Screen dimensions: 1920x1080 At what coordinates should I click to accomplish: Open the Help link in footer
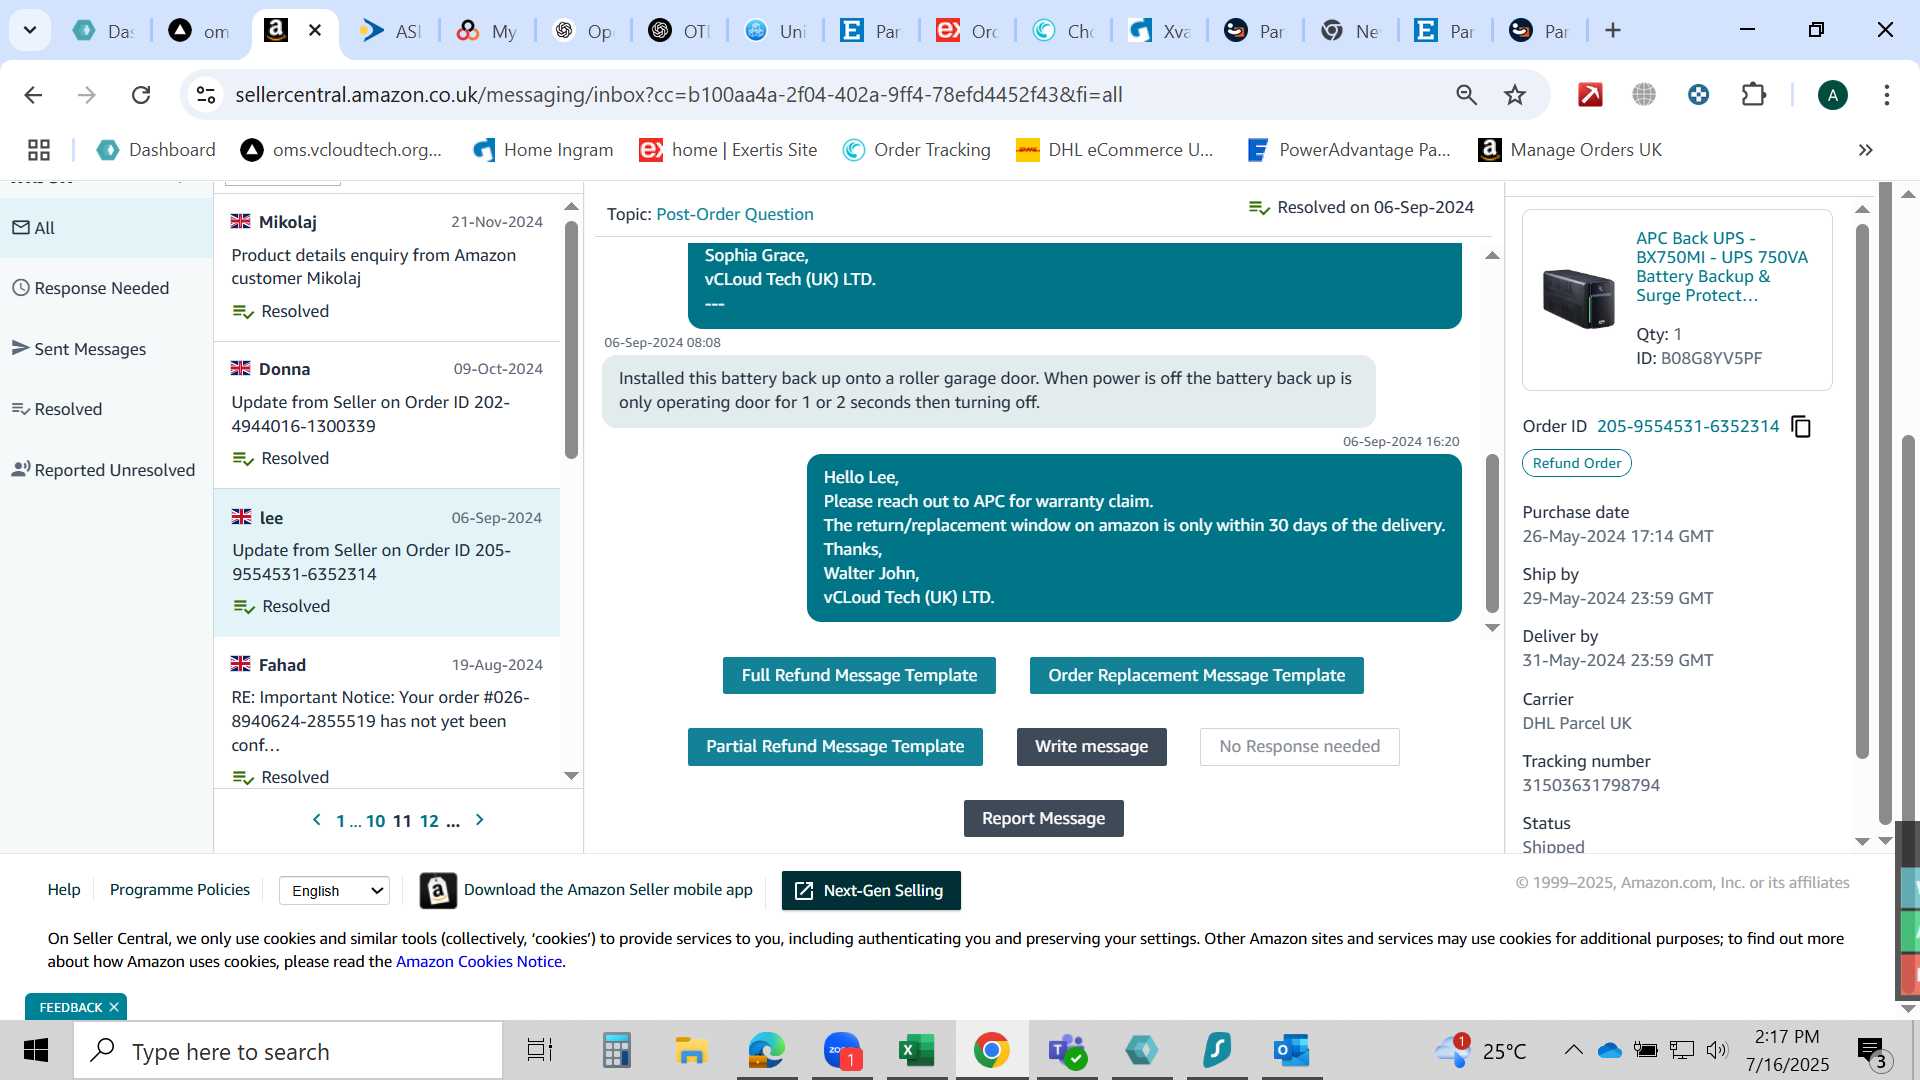coord(64,890)
